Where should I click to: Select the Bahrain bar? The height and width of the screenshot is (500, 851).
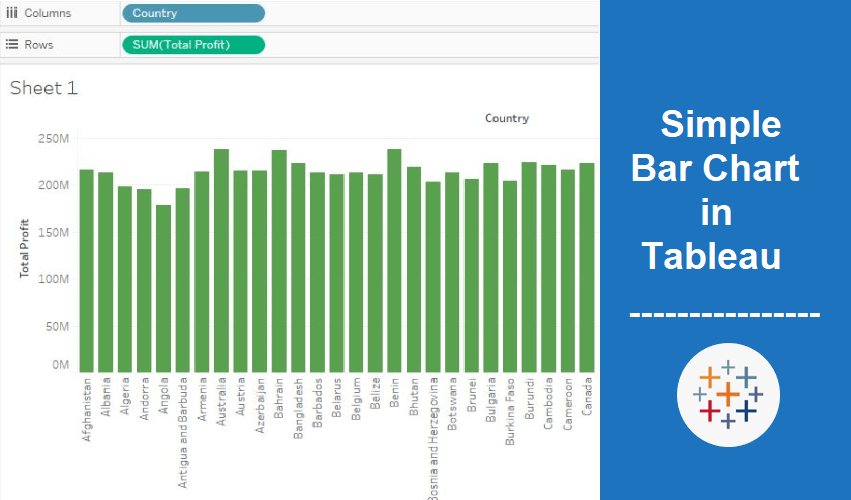point(279,261)
